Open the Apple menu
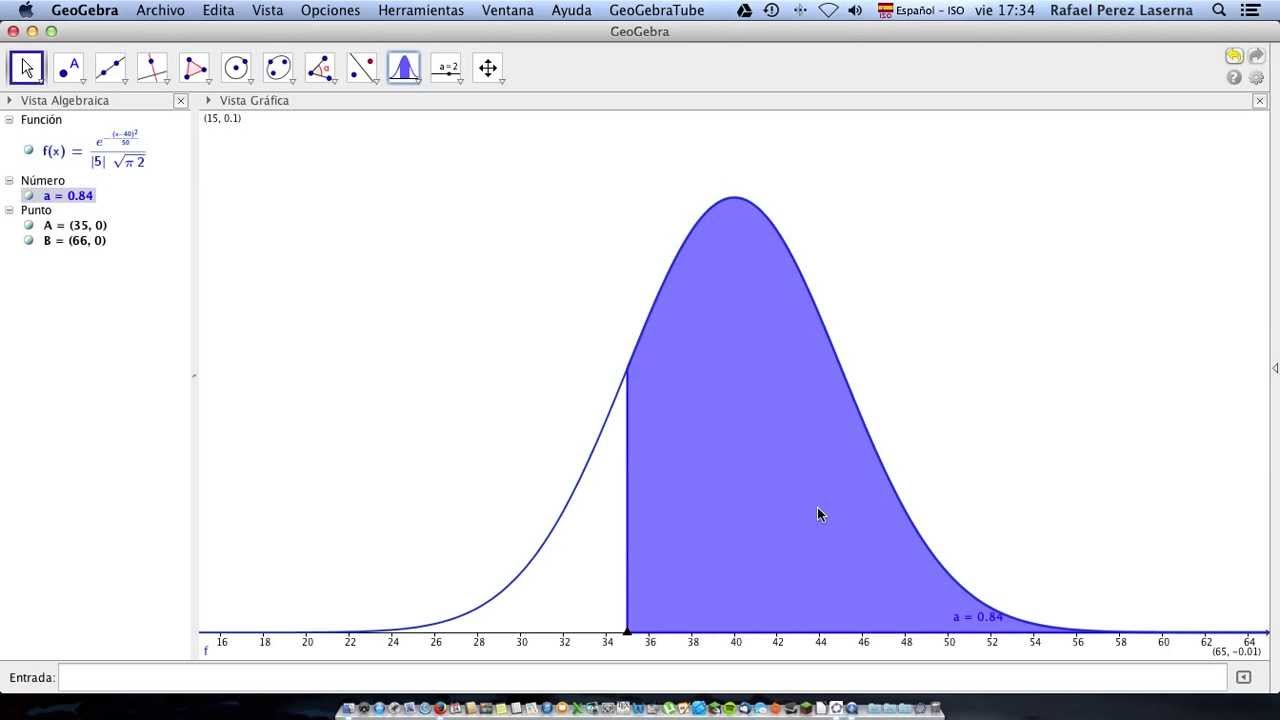Image resolution: width=1280 pixels, height=720 pixels. [x=26, y=10]
